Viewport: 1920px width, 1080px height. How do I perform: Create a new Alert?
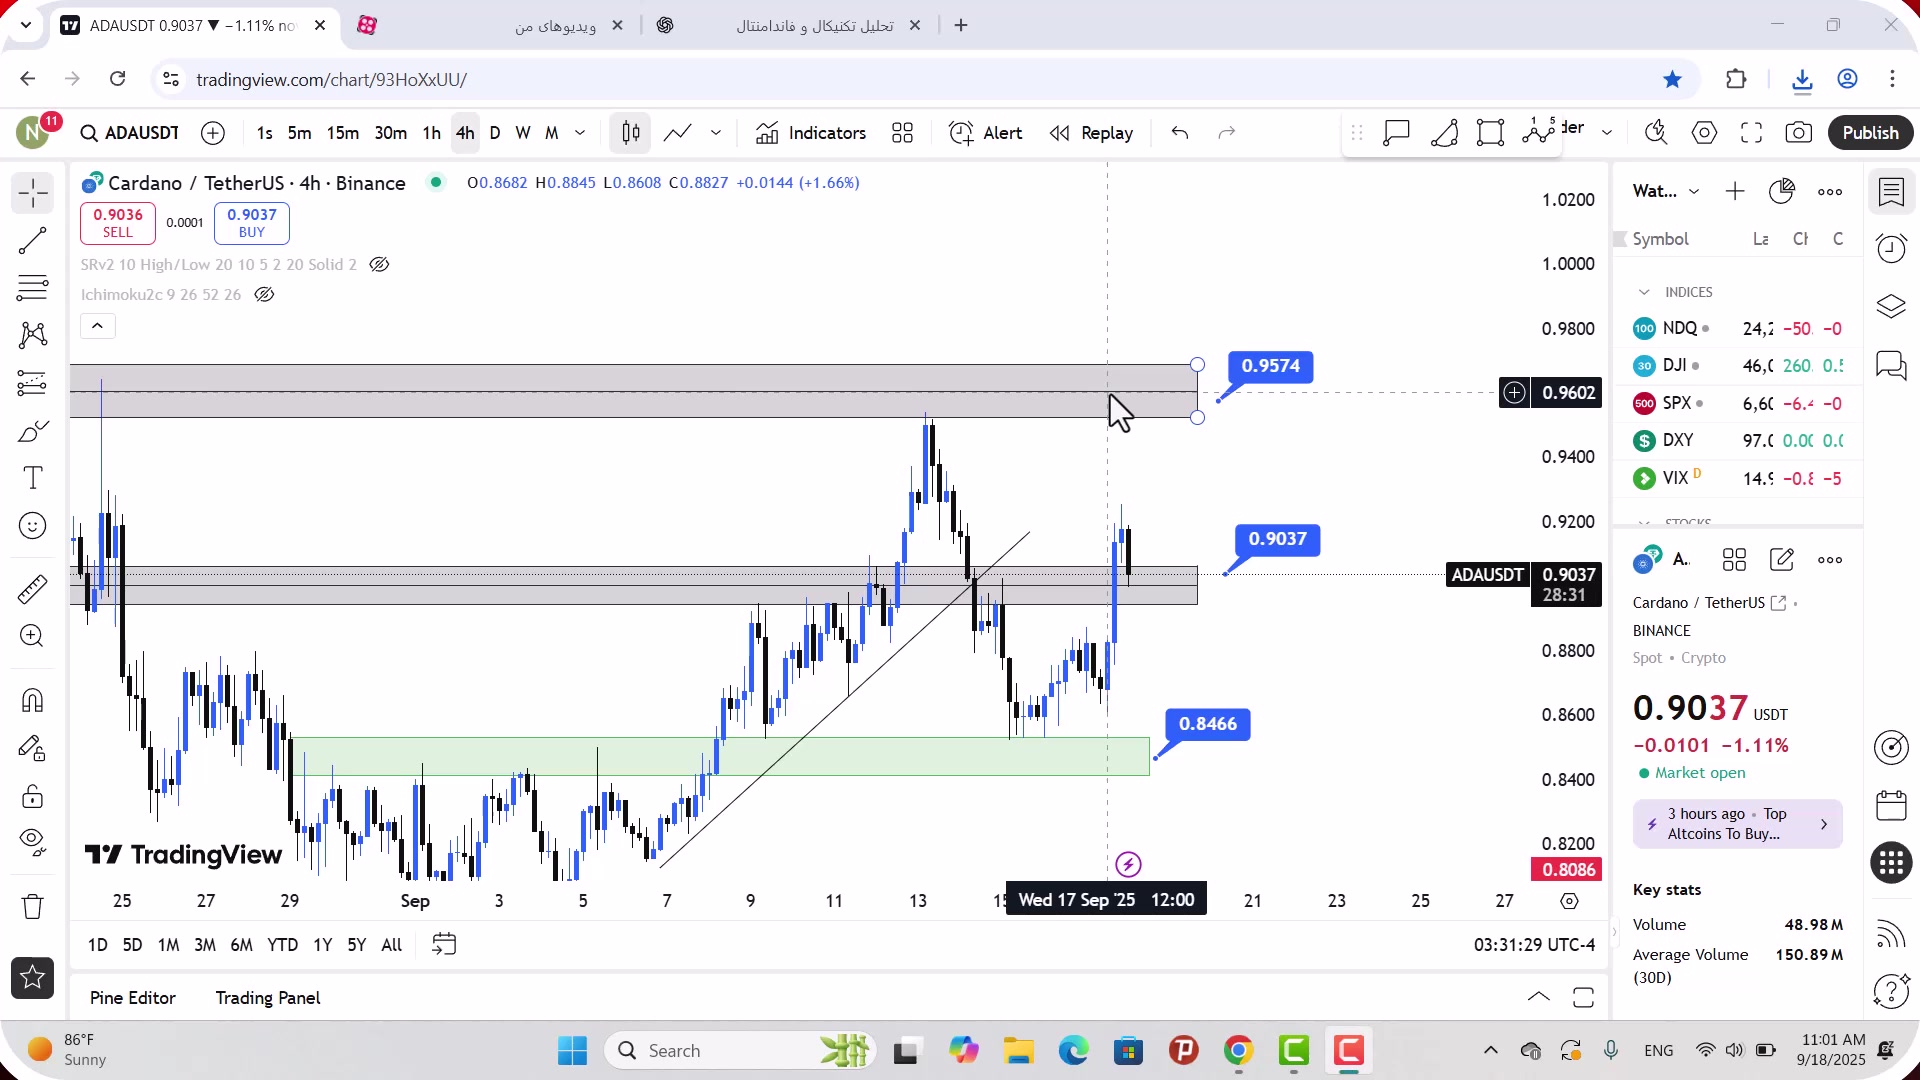click(986, 133)
